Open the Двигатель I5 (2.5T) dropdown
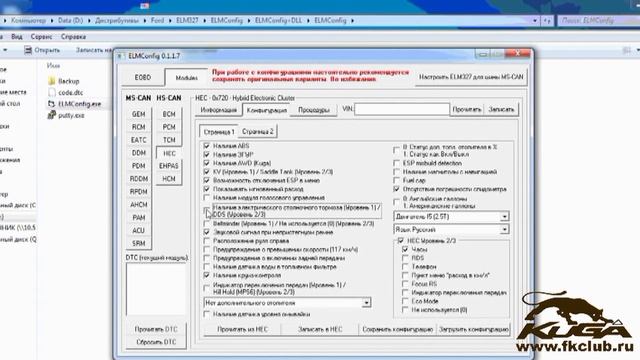 451,216
